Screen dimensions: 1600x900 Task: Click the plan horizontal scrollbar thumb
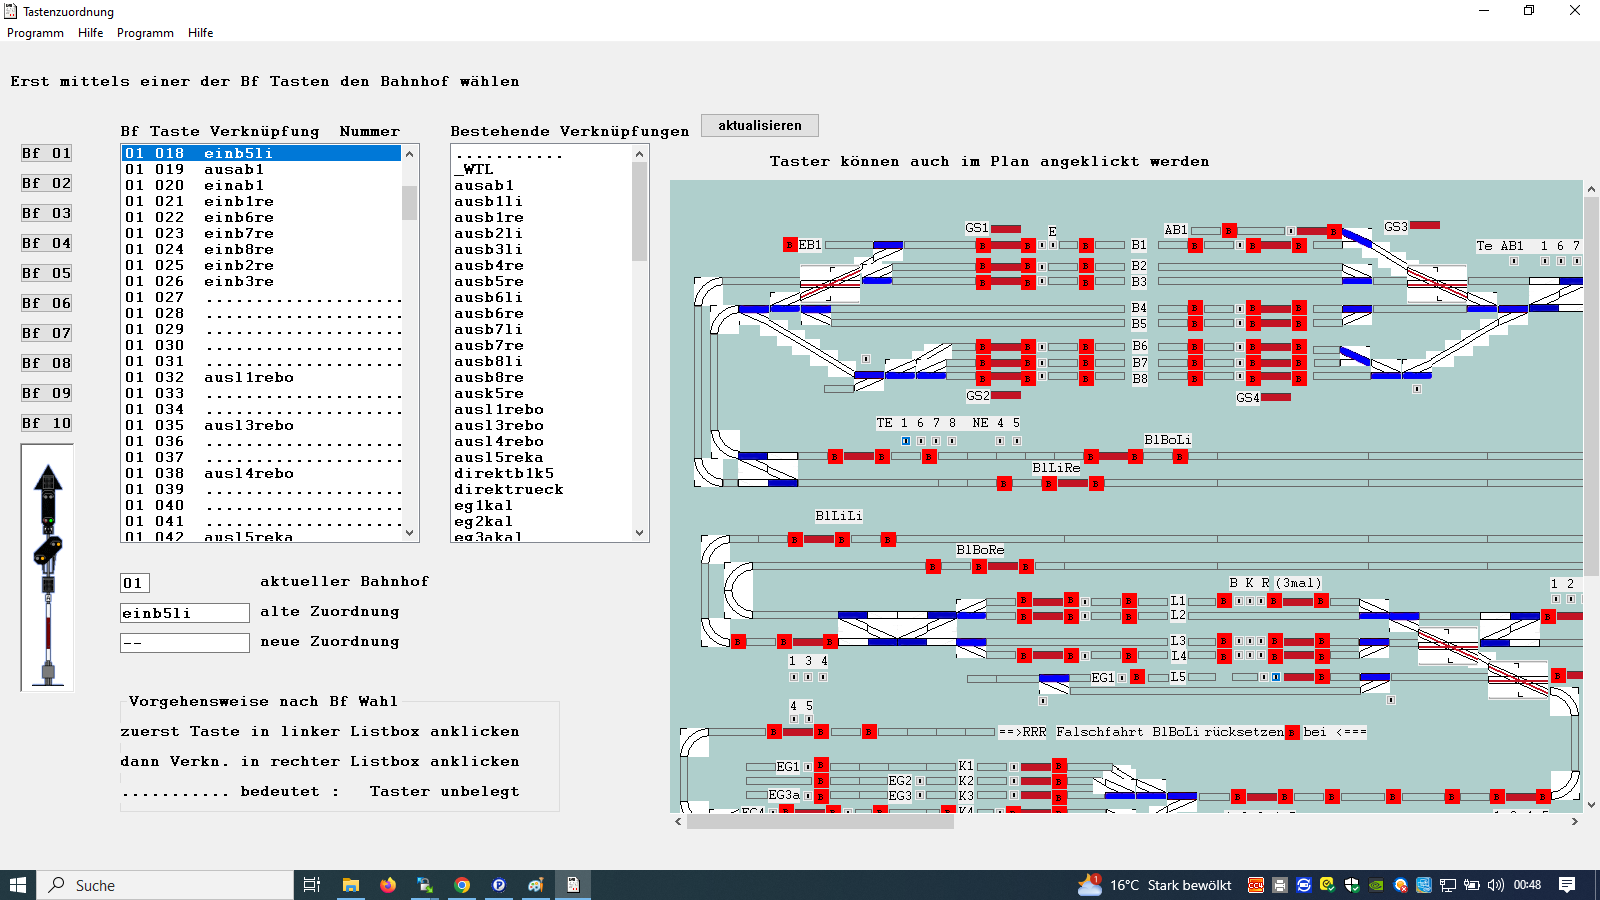pyautogui.click(x=821, y=821)
